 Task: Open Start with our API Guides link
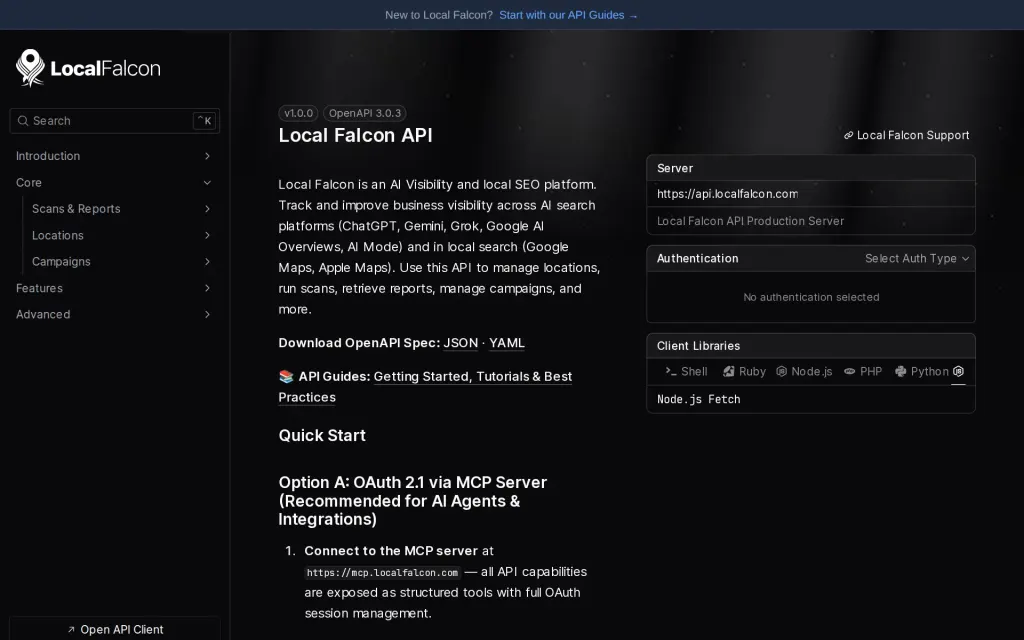(568, 15)
